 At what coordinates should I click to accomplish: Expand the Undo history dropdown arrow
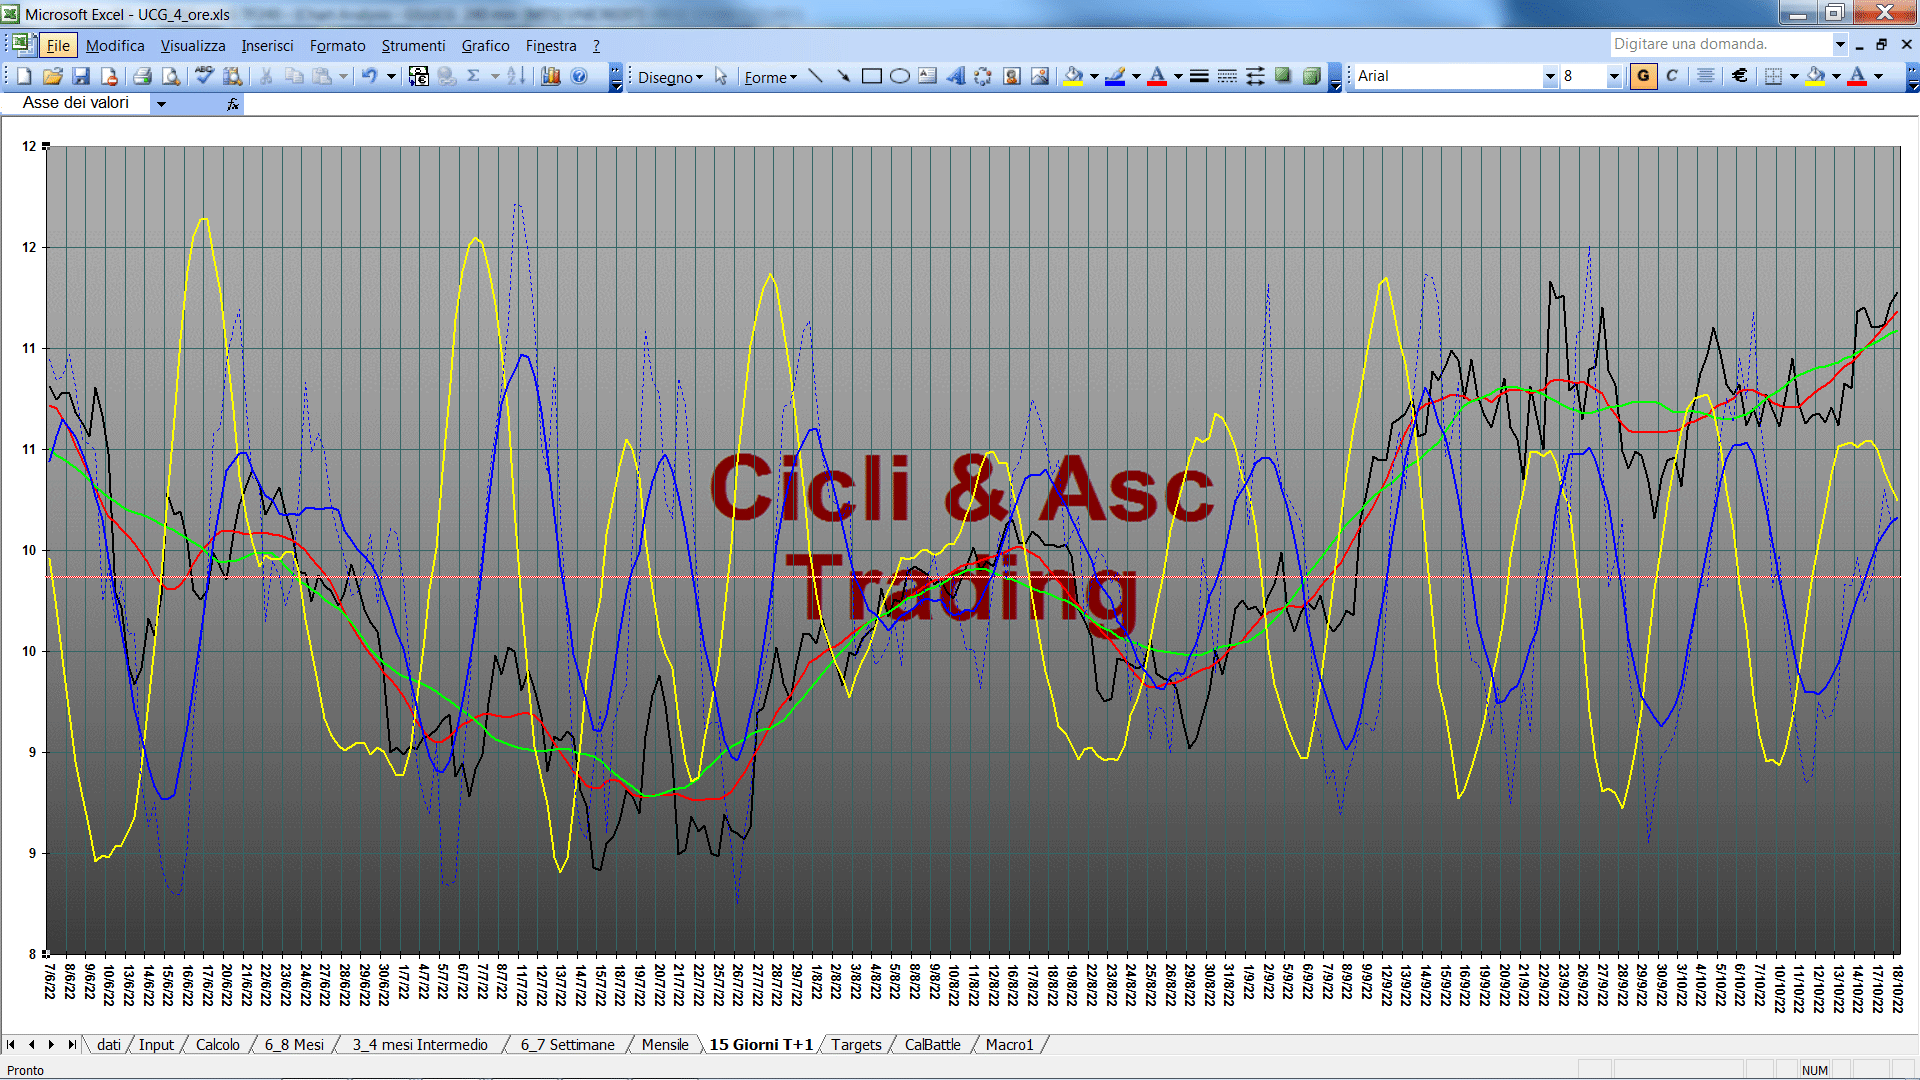(x=391, y=76)
